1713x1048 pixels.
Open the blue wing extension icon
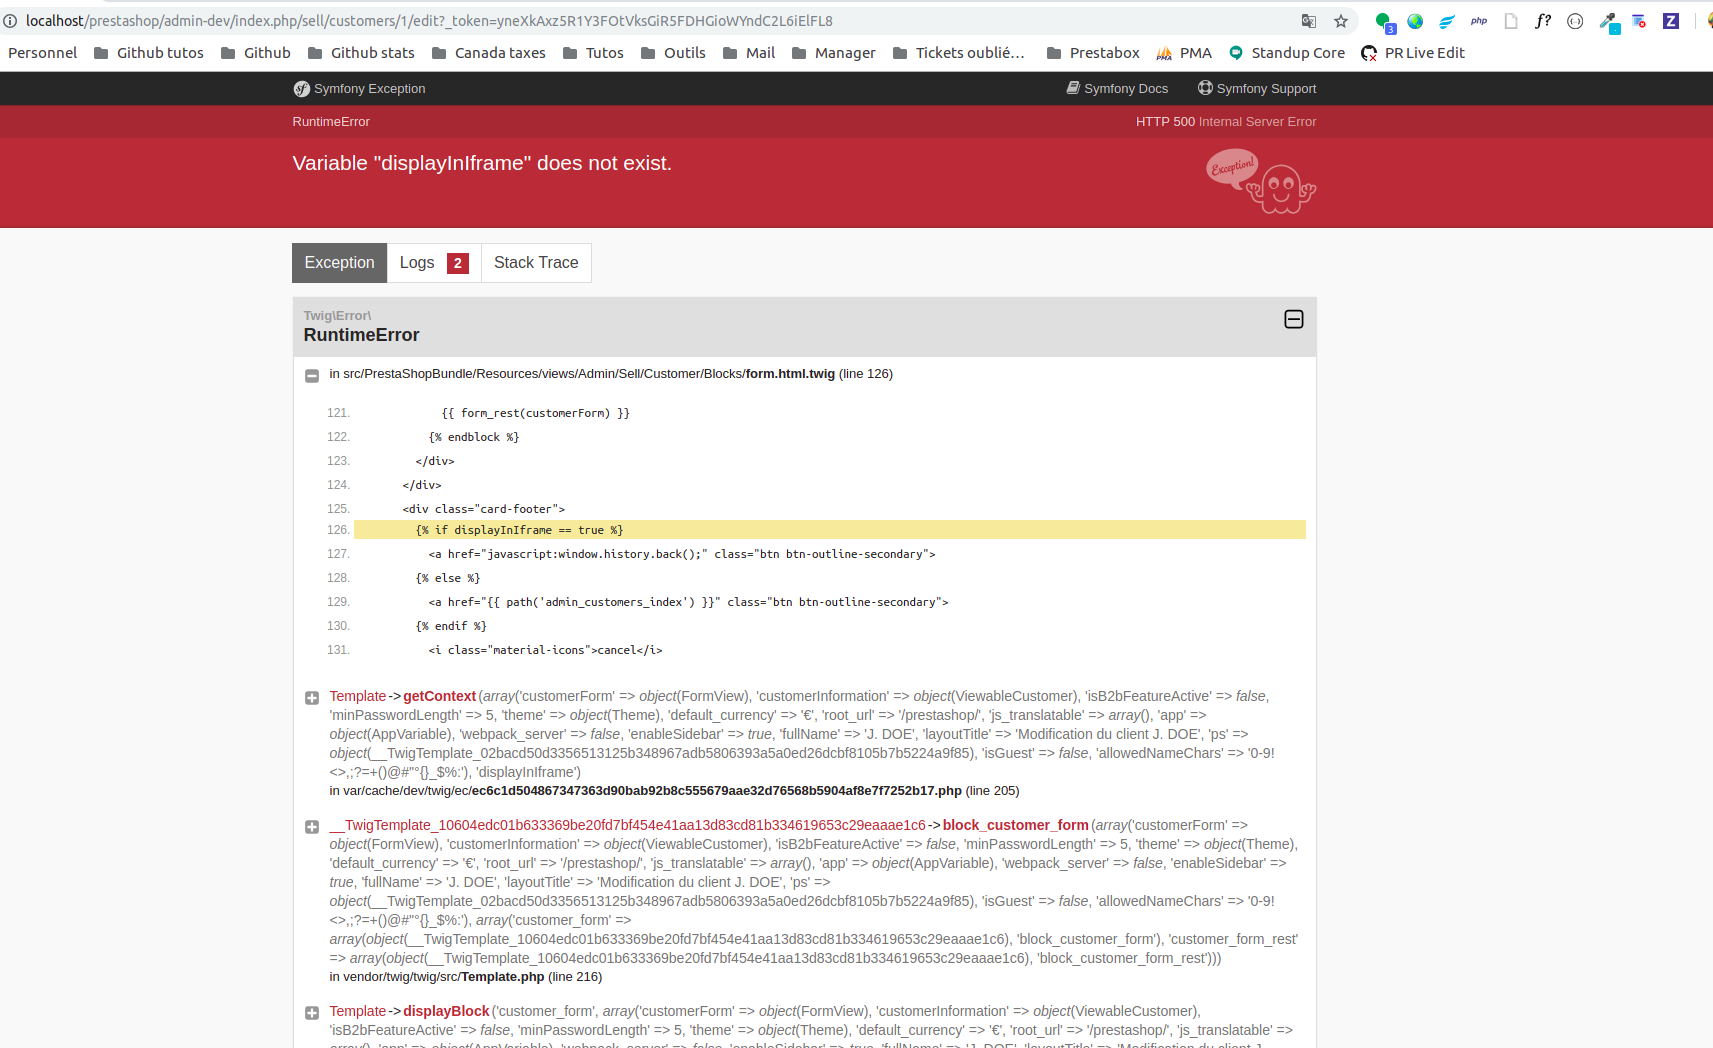click(x=1447, y=21)
